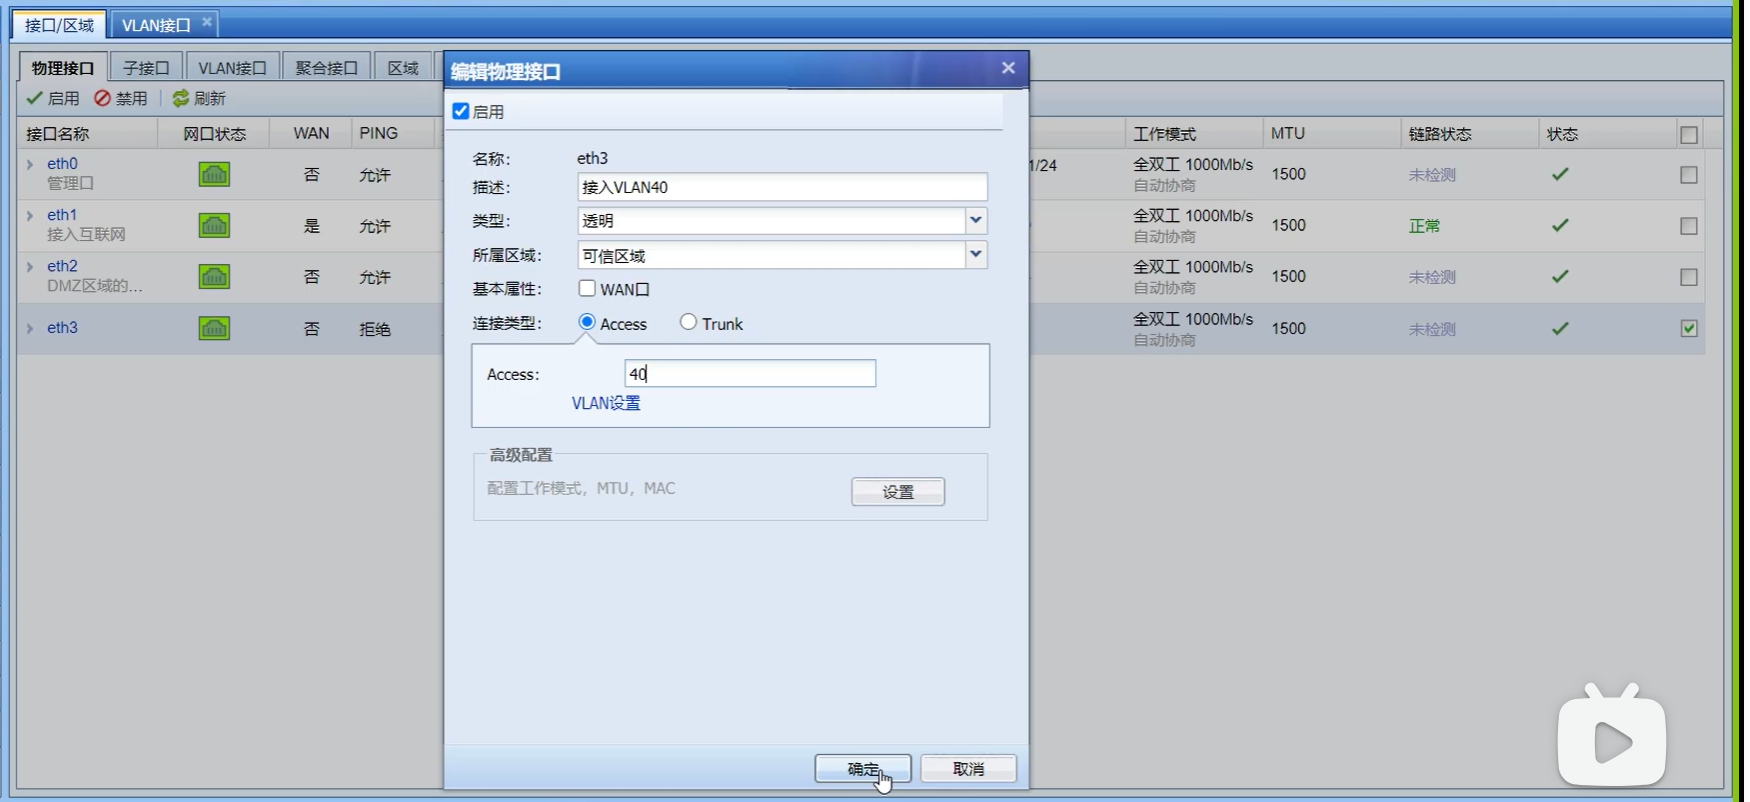The height and width of the screenshot is (802, 1750).
Task: Click the eth2 status checkmark
Action: point(1560,277)
